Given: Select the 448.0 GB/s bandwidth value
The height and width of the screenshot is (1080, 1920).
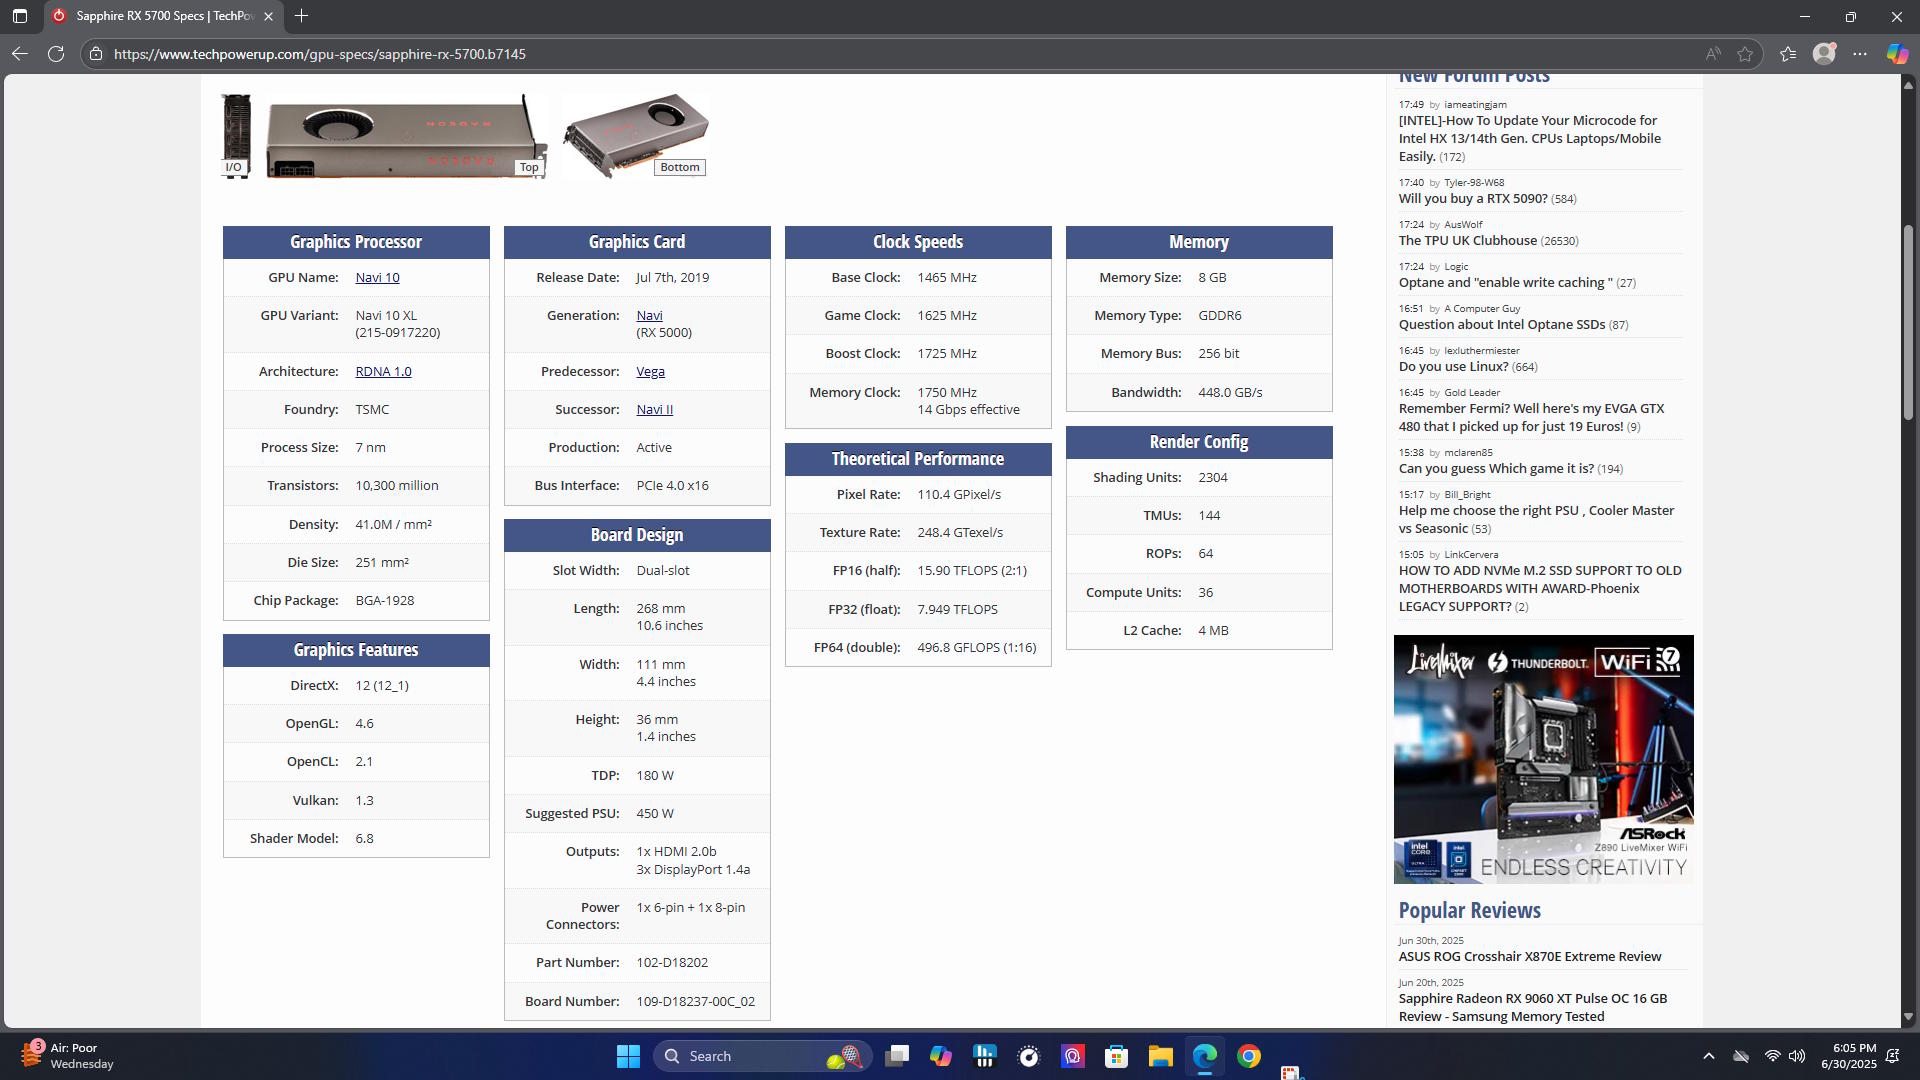Looking at the screenshot, I should [1230, 393].
